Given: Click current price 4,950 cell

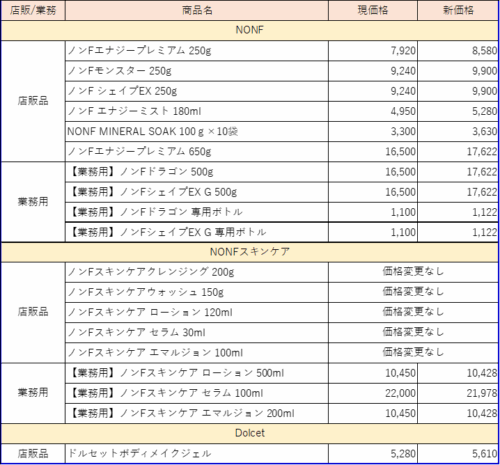Looking at the screenshot, I should pyautogui.click(x=373, y=111).
